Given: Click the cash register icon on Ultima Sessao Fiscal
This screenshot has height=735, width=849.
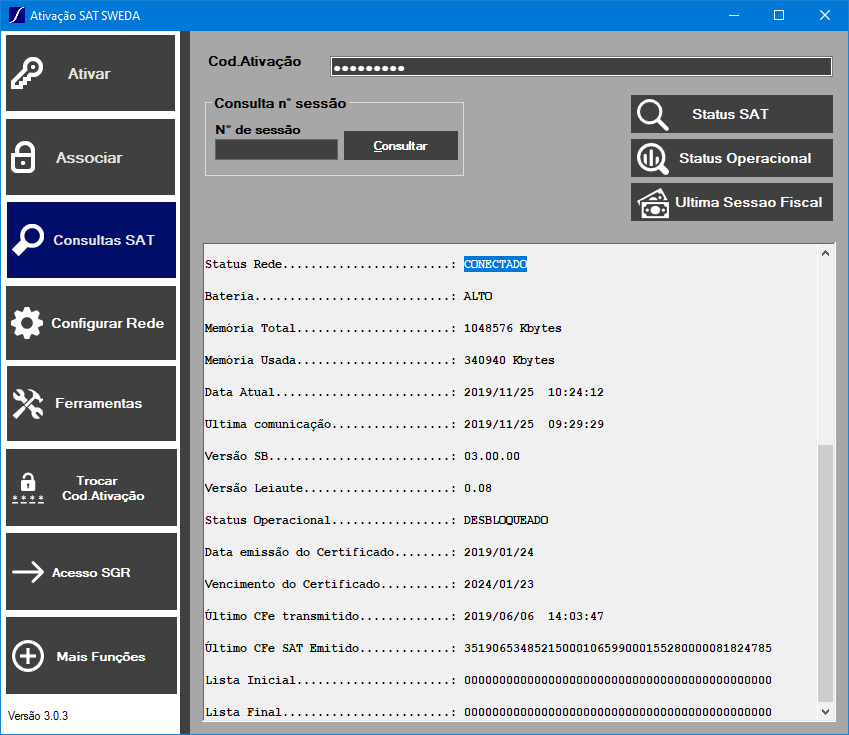Looking at the screenshot, I should click(654, 203).
